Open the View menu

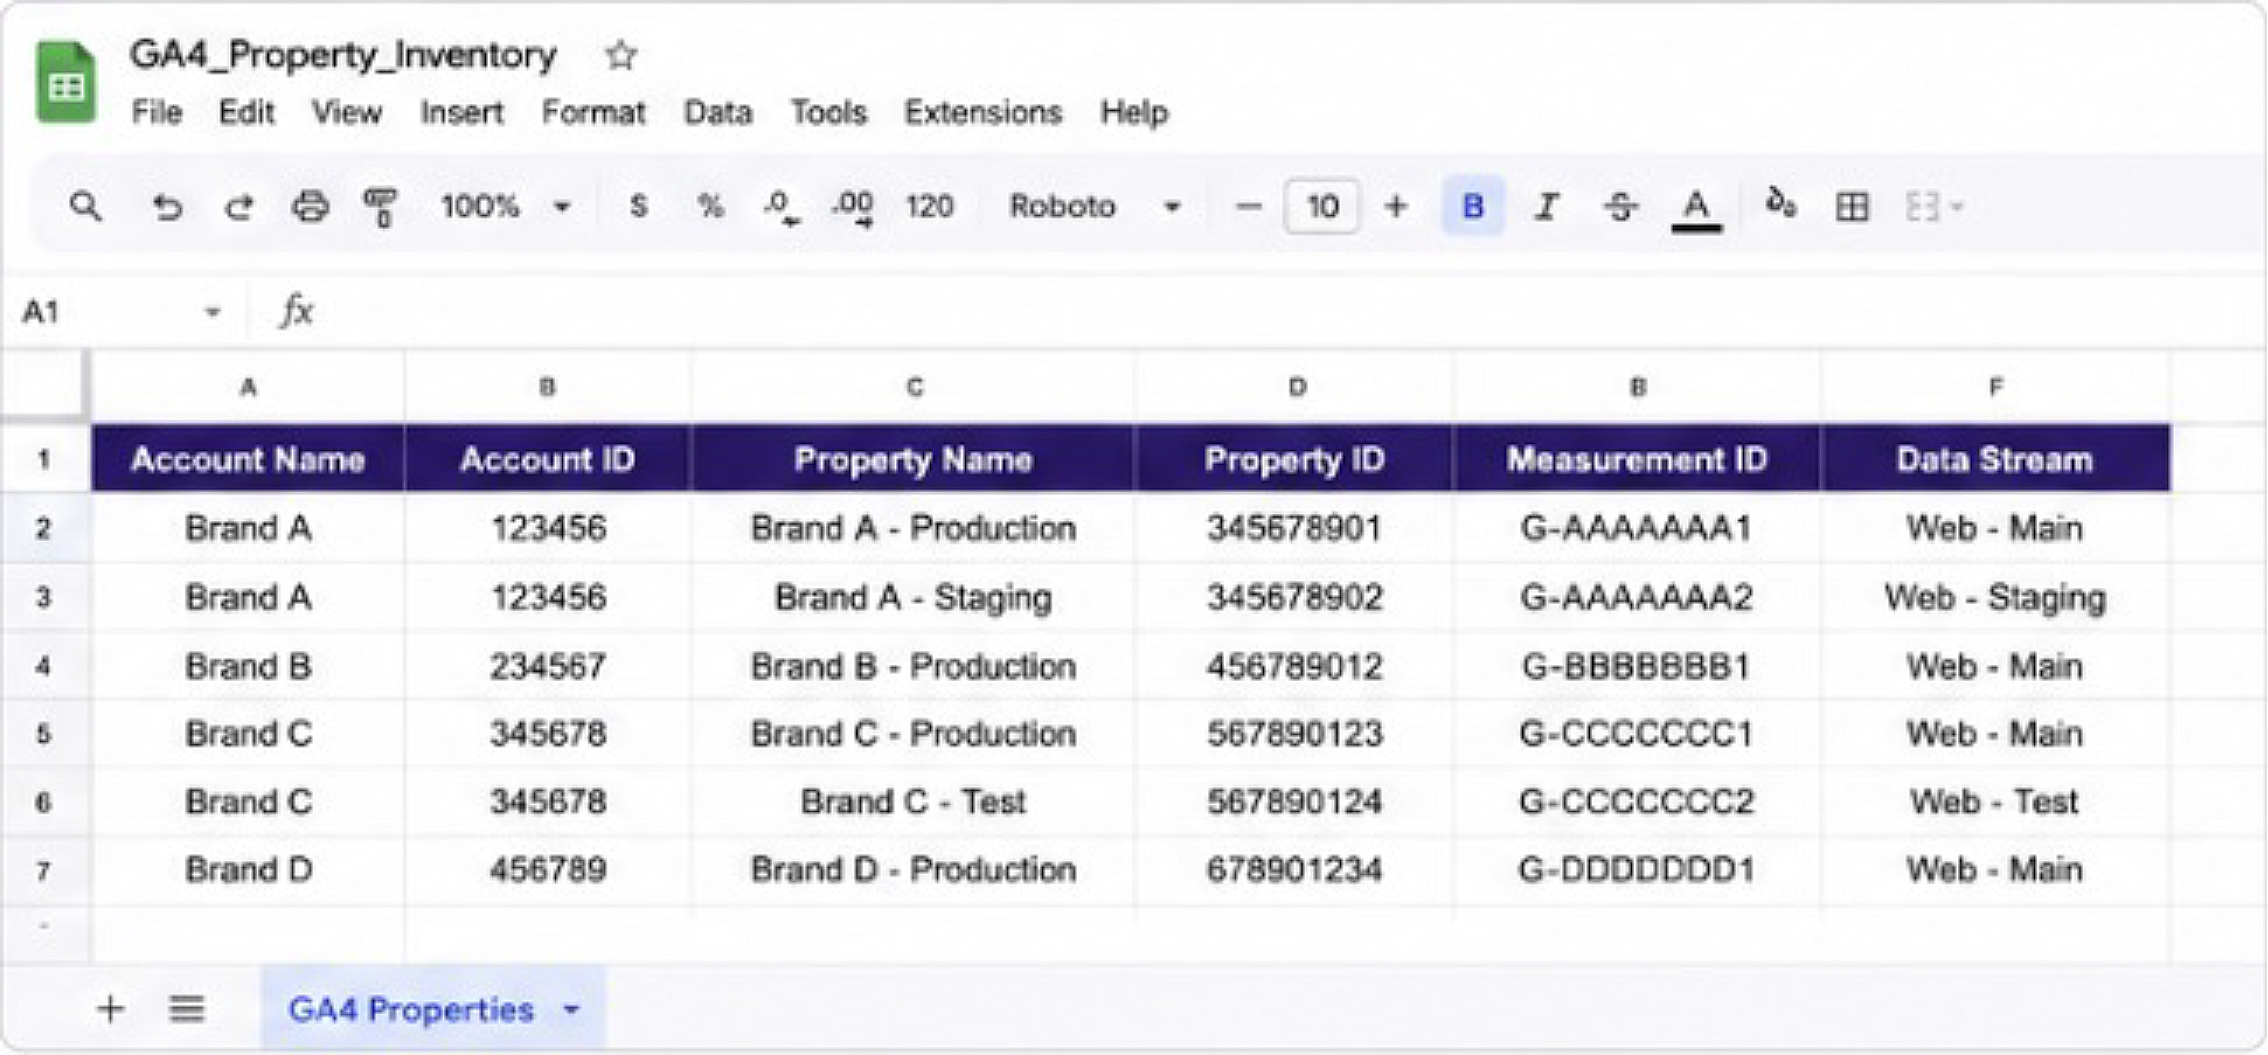[346, 112]
